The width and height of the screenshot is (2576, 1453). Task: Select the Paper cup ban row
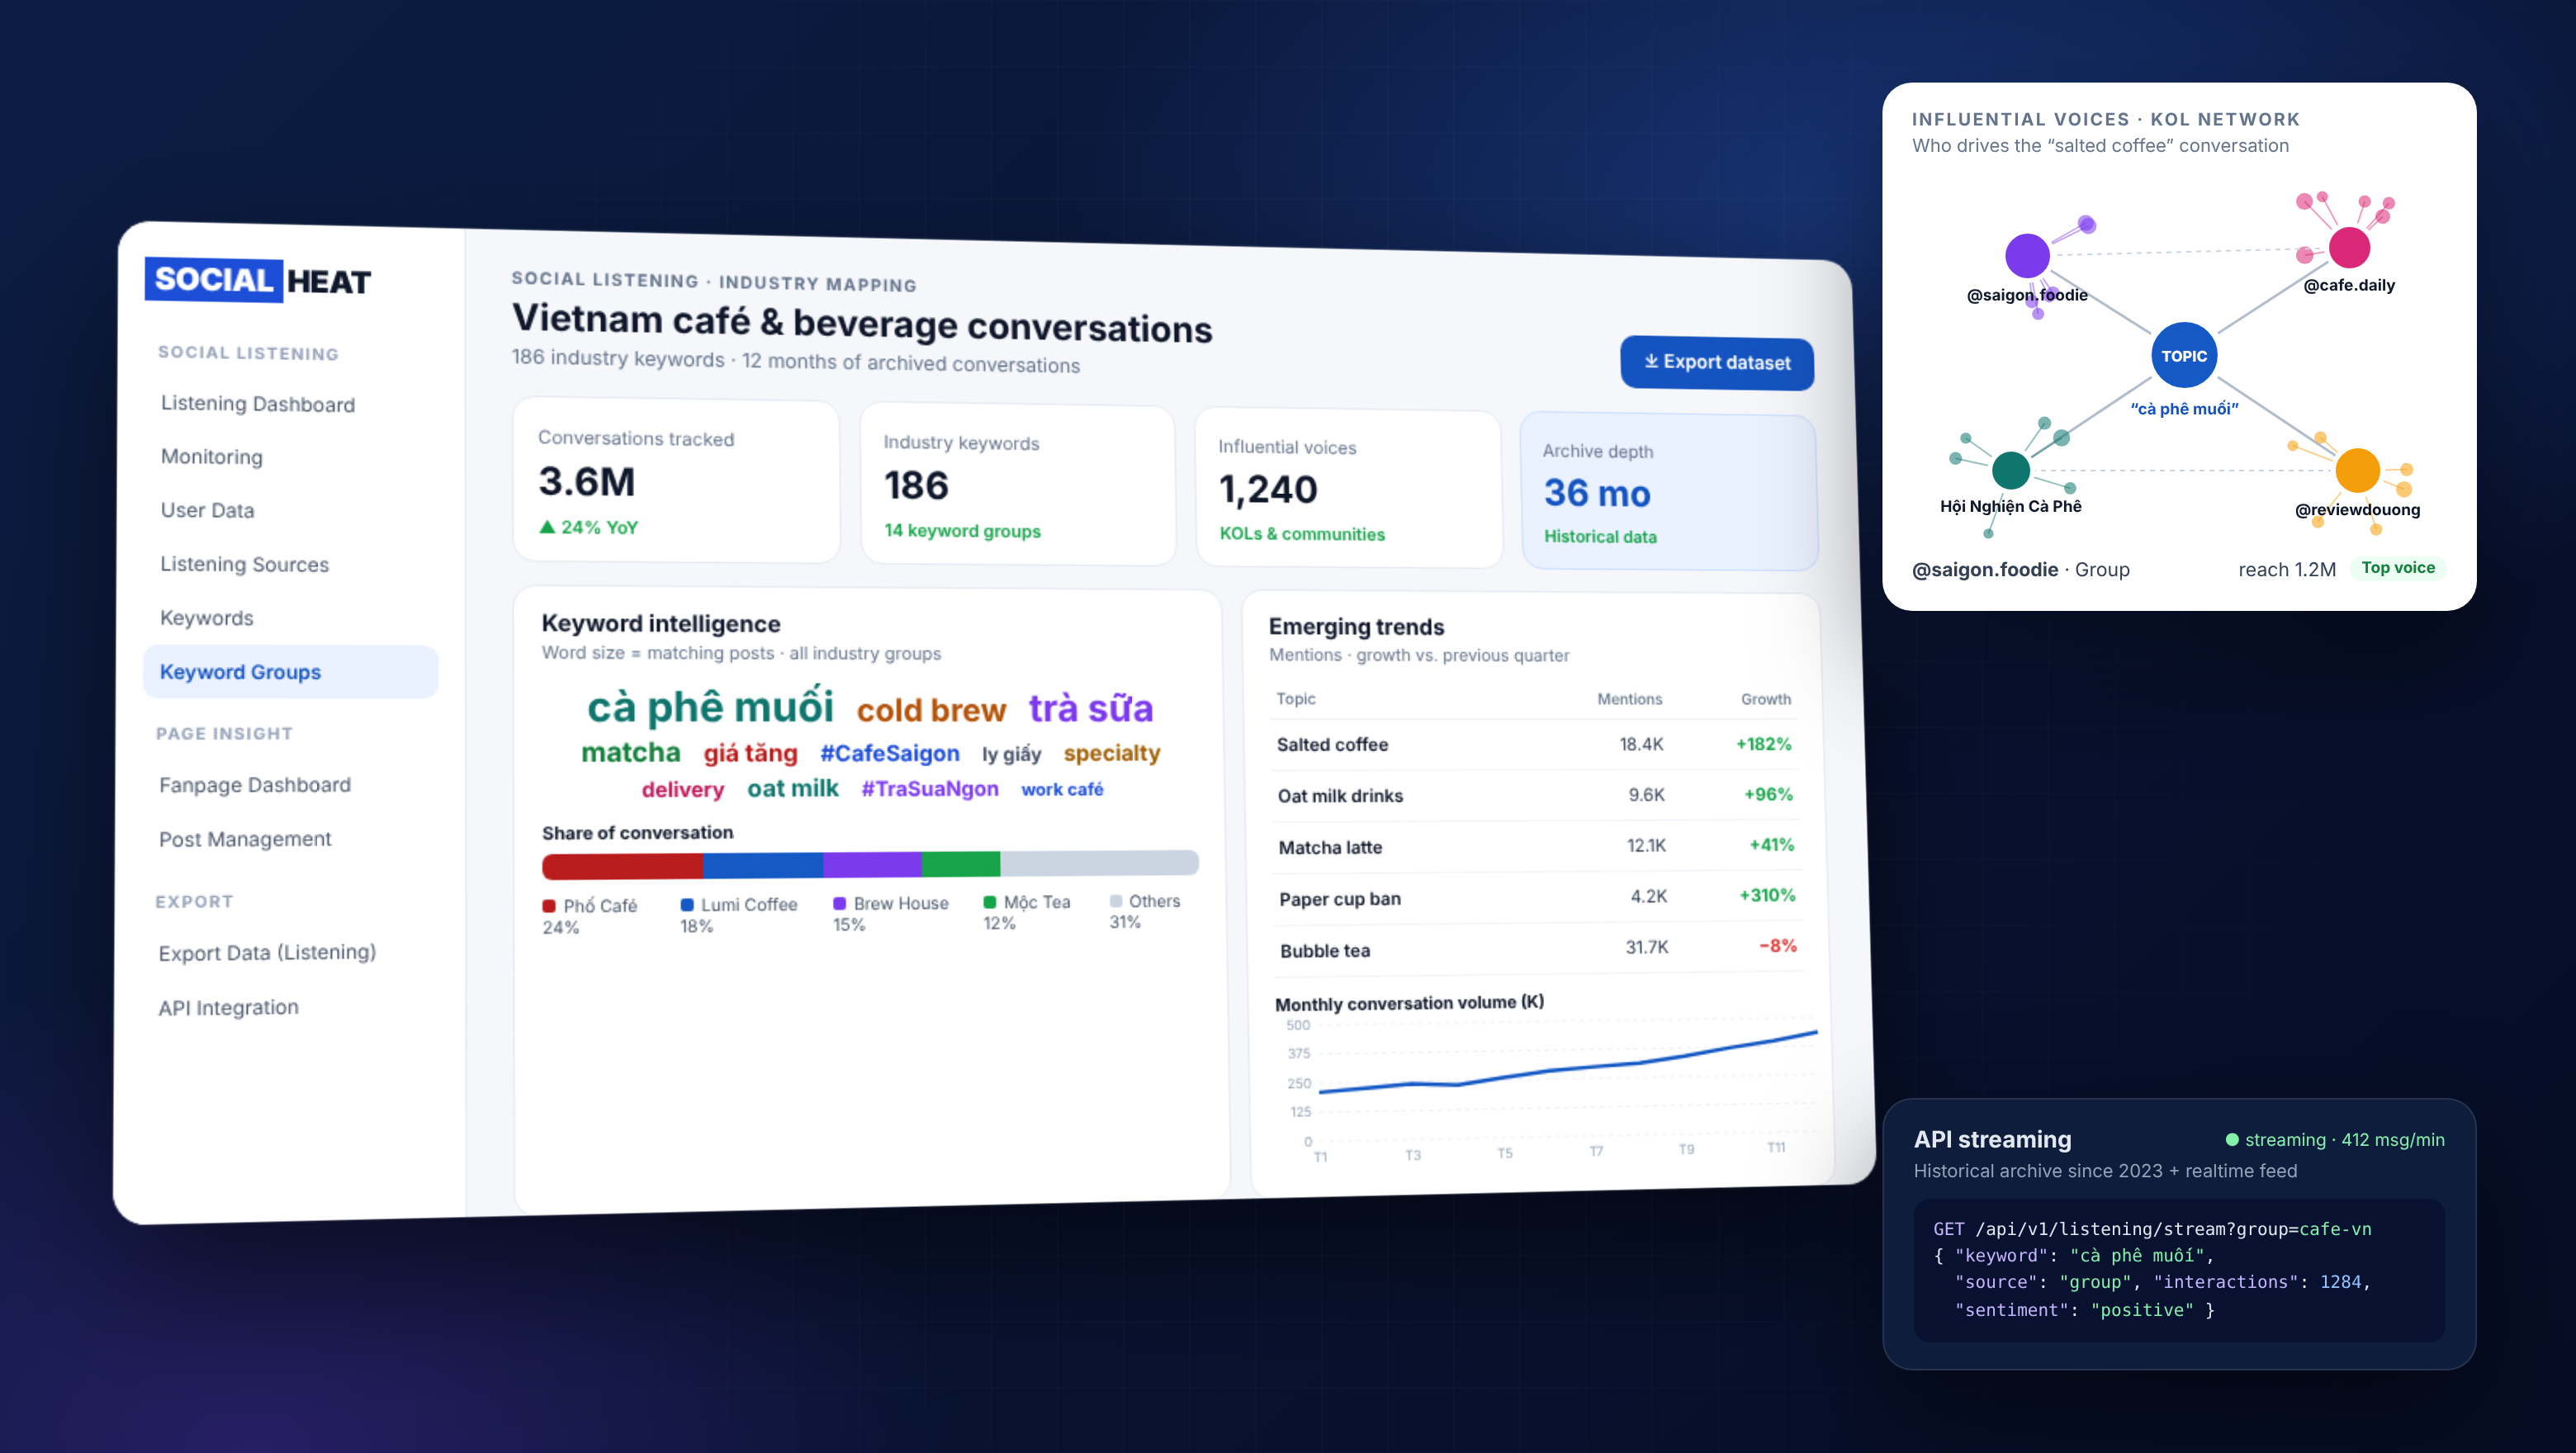[x=1537, y=897]
